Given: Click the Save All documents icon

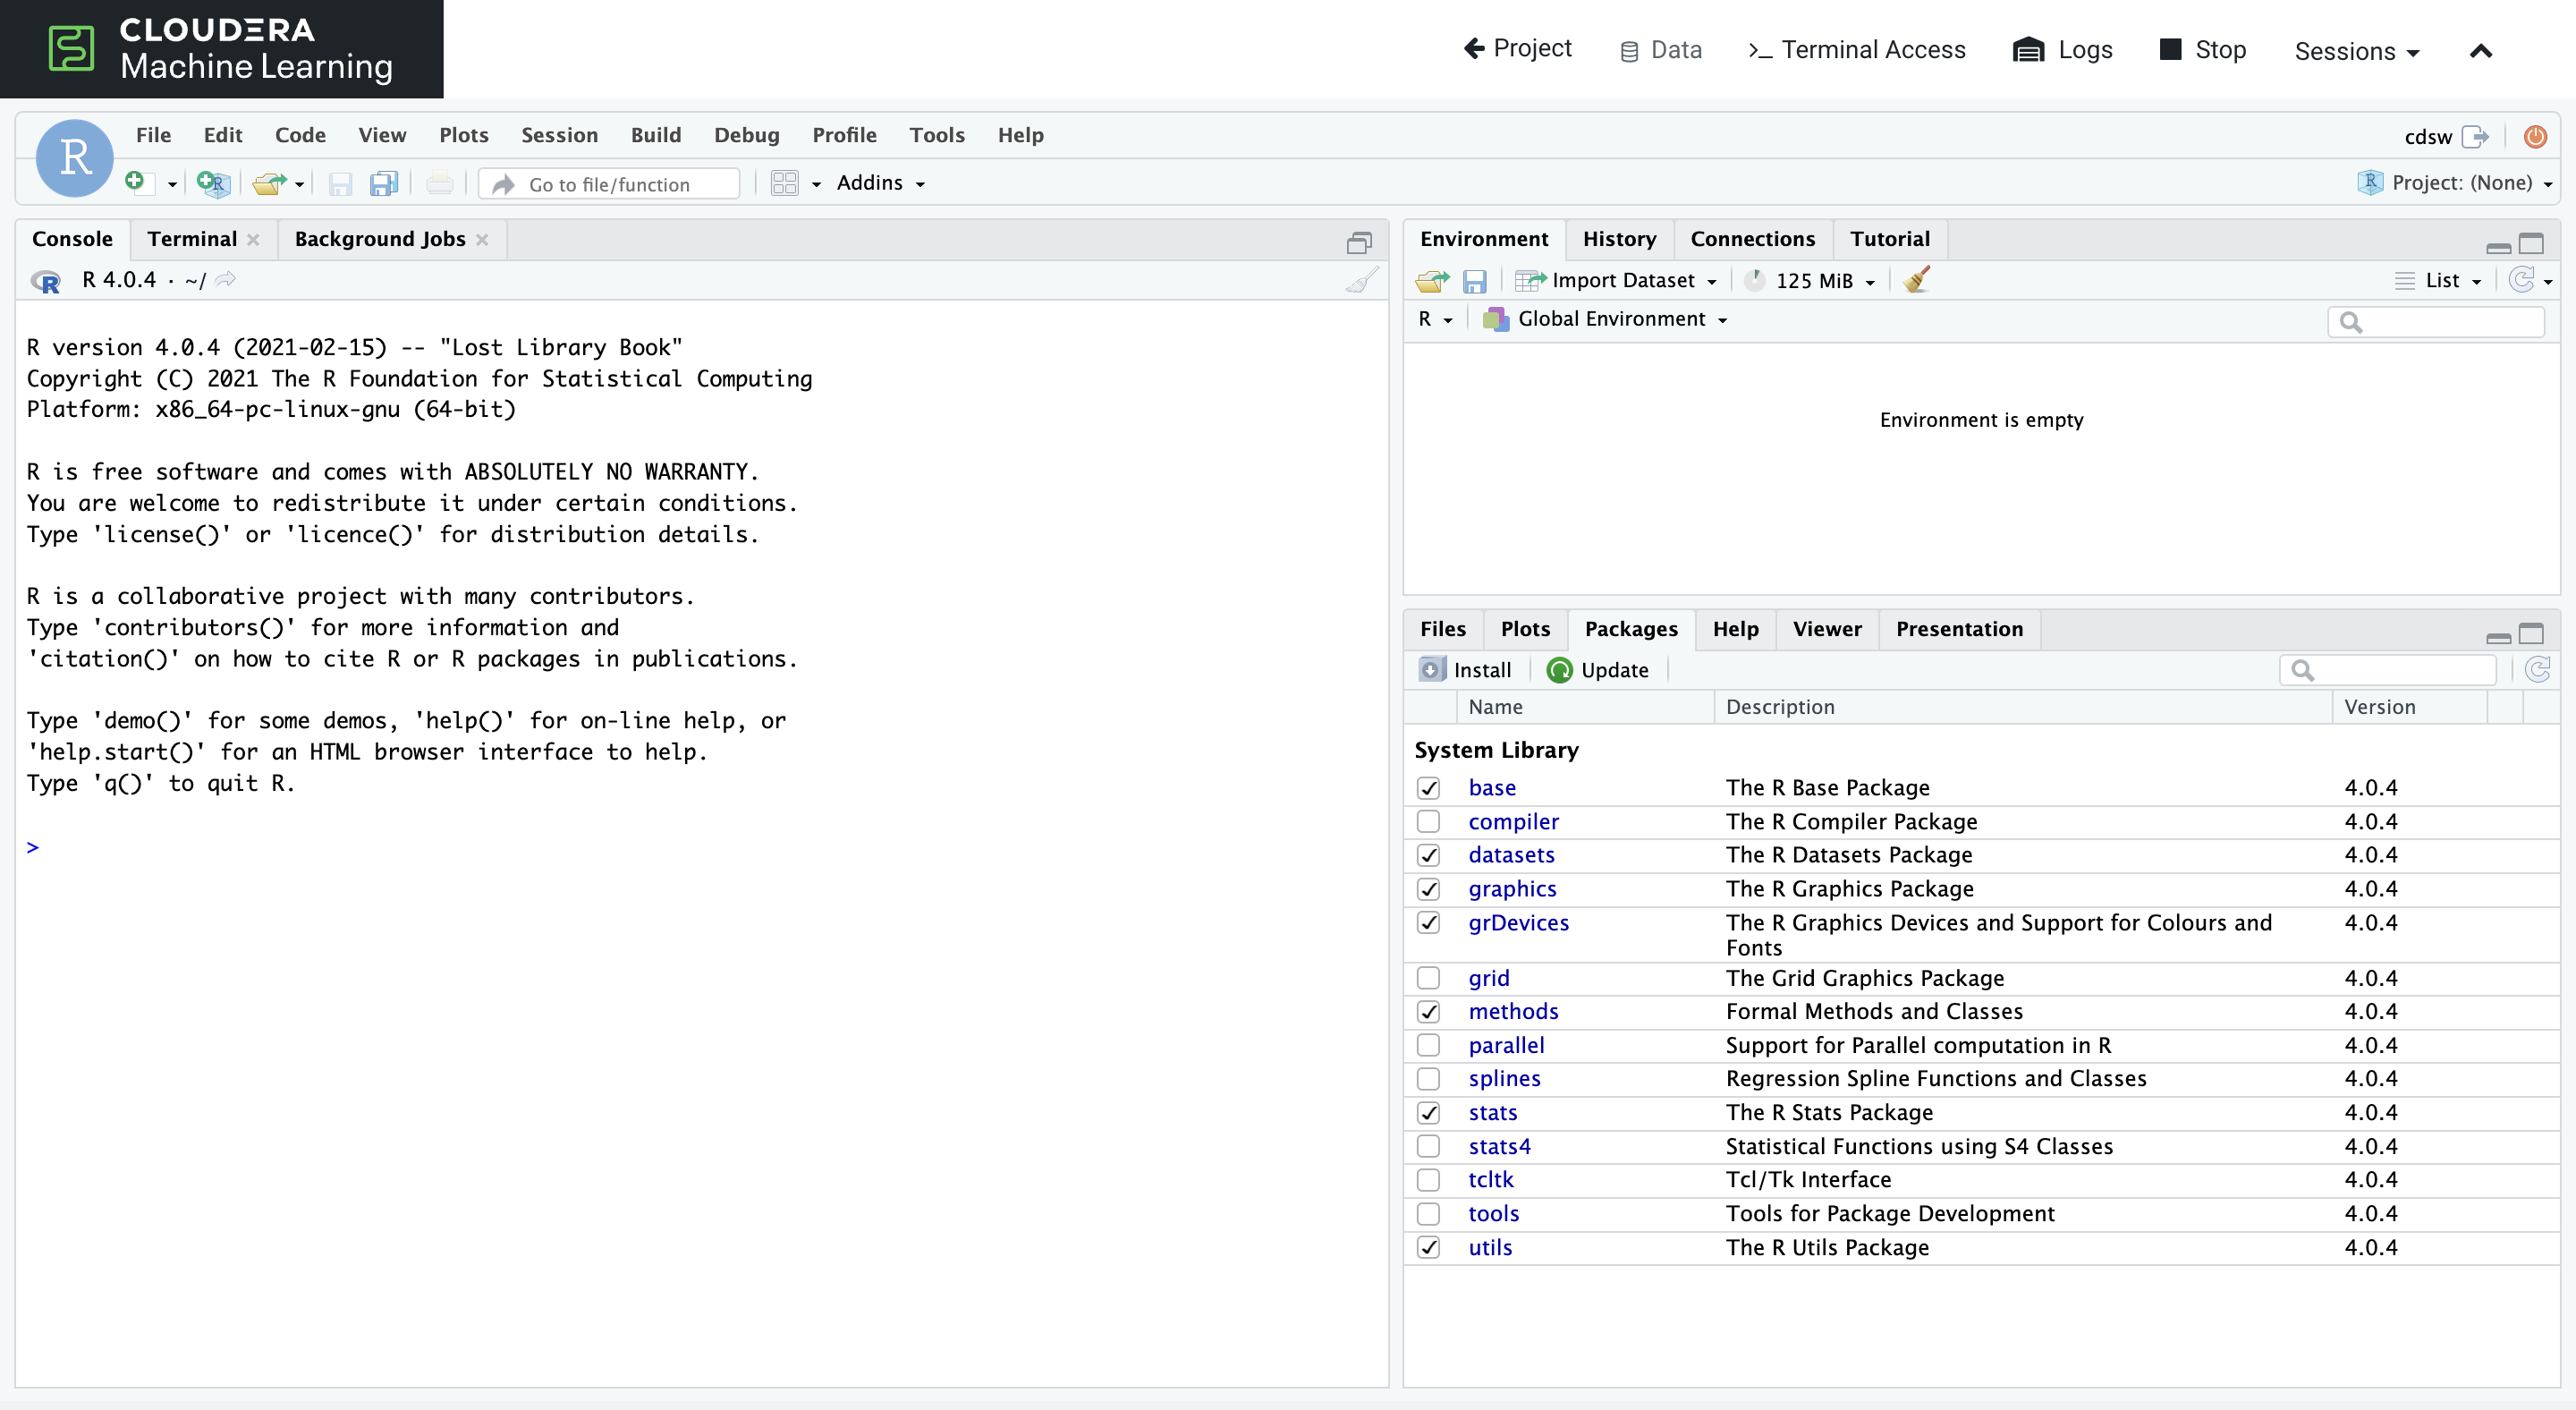Looking at the screenshot, I should click(x=383, y=183).
